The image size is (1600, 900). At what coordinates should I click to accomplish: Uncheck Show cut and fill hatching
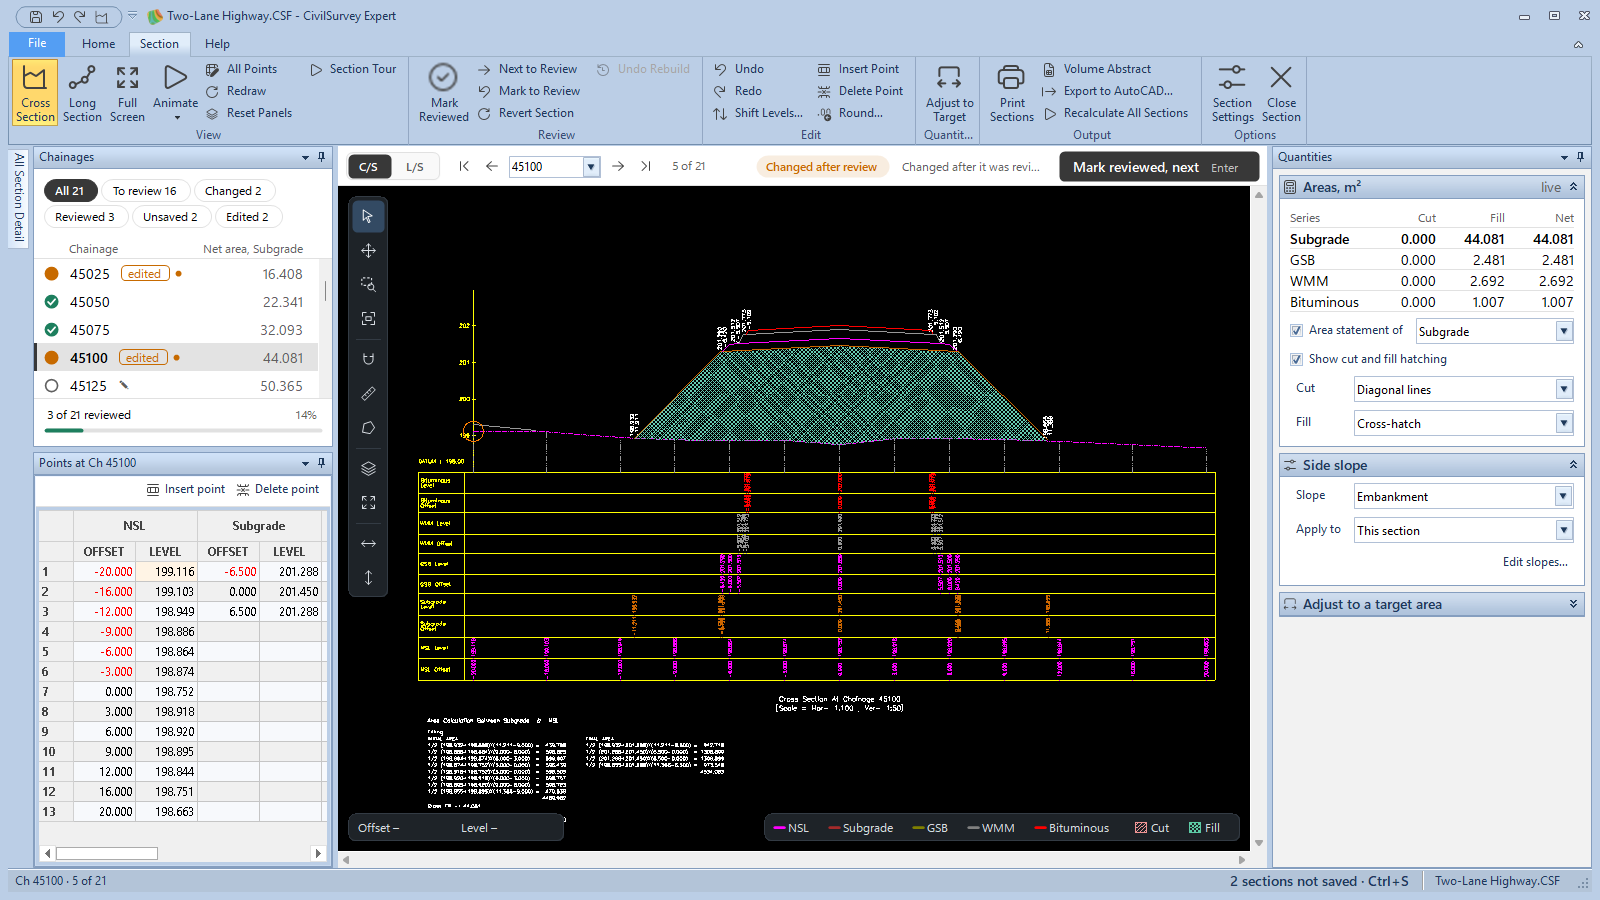click(x=1296, y=359)
